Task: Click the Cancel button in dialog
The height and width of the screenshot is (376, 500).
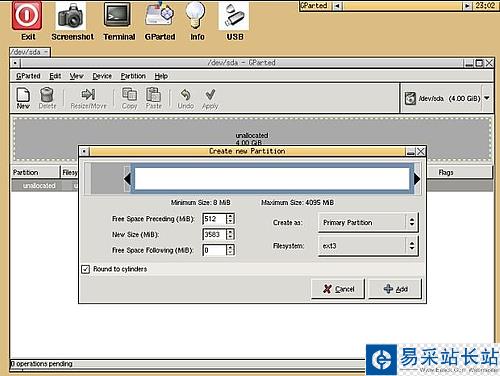Action: point(338,289)
